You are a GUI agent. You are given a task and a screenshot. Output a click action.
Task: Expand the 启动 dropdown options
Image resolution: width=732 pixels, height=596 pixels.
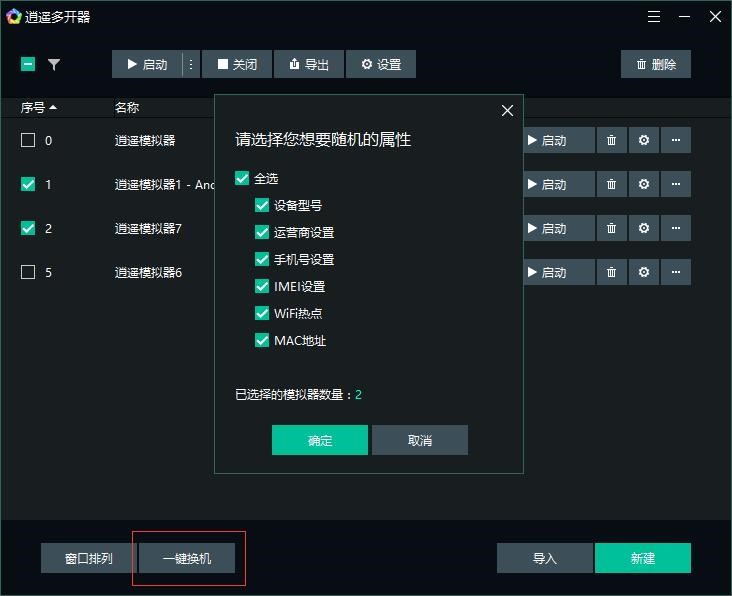[191, 64]
